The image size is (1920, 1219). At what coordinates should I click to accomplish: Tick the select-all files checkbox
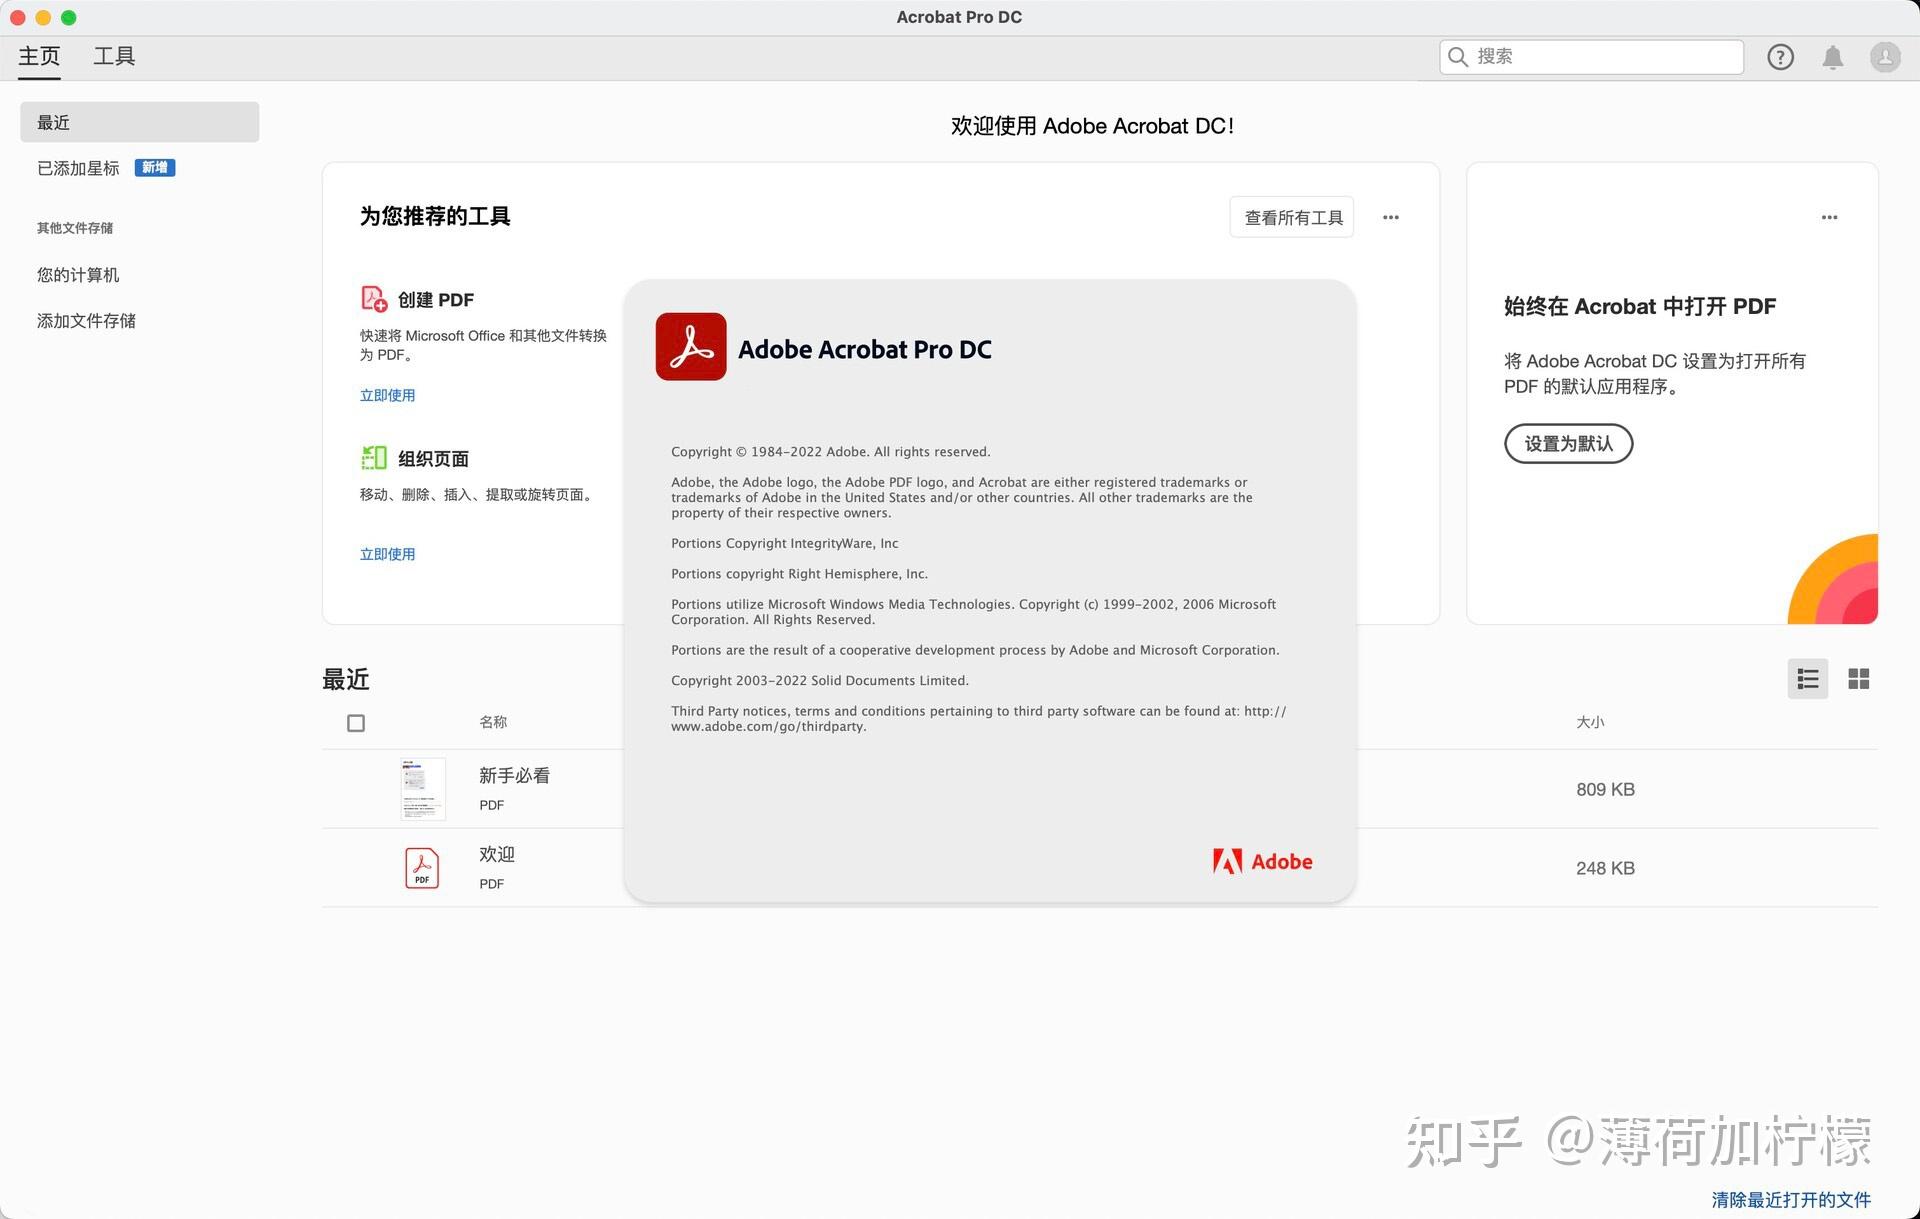pyautogui.click(x=356, y=723)
